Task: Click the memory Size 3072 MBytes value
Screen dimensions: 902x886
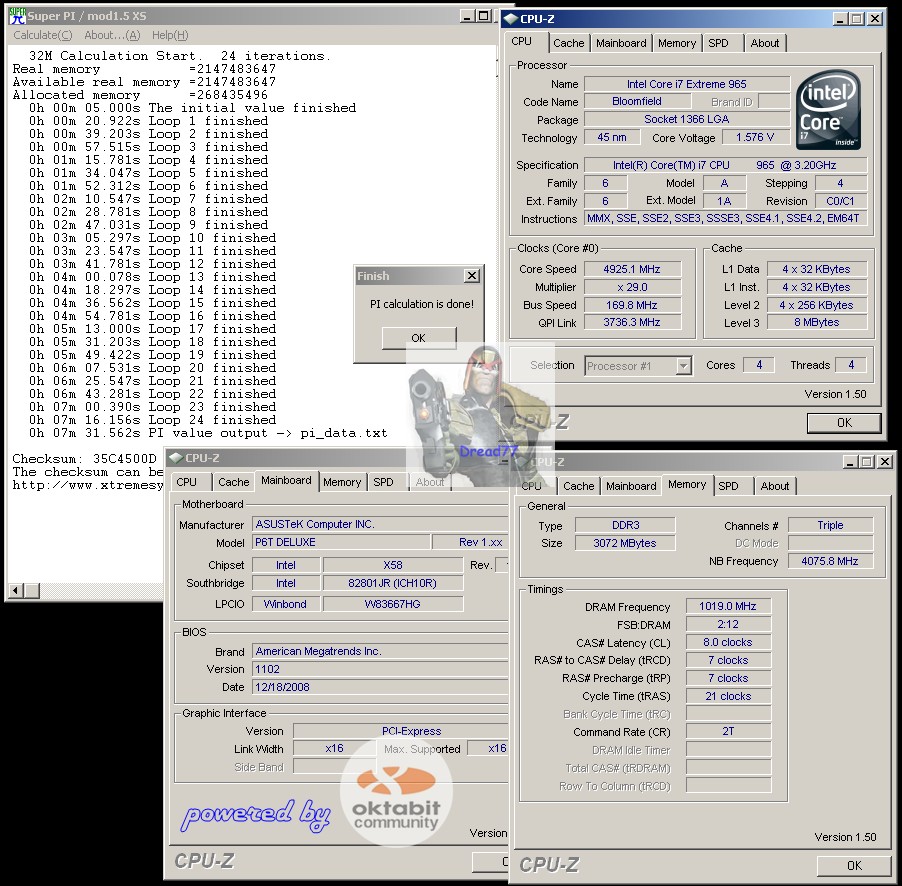Action: [x=625, y=543]
